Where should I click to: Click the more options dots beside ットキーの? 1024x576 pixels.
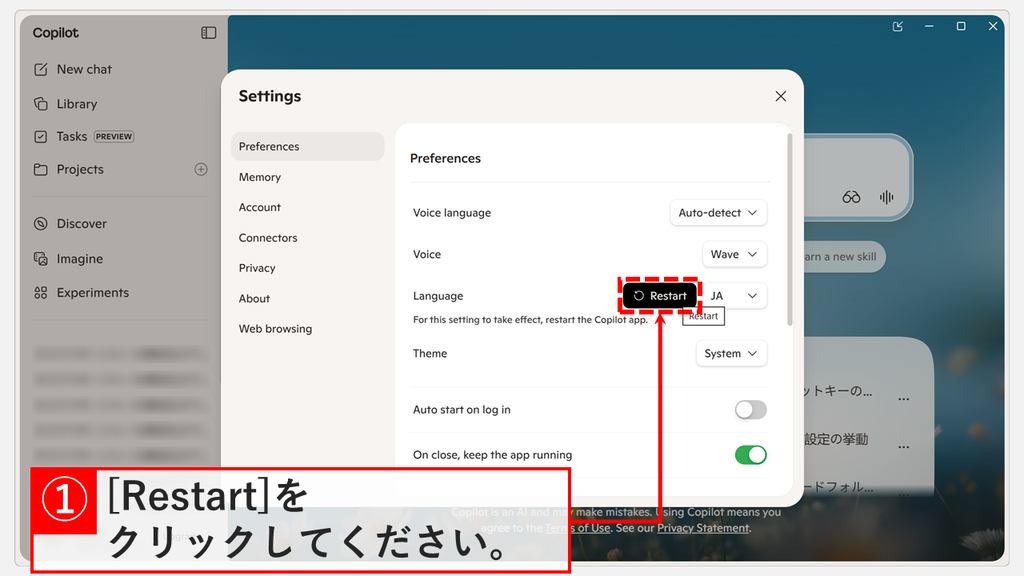(x=904, y=399)
